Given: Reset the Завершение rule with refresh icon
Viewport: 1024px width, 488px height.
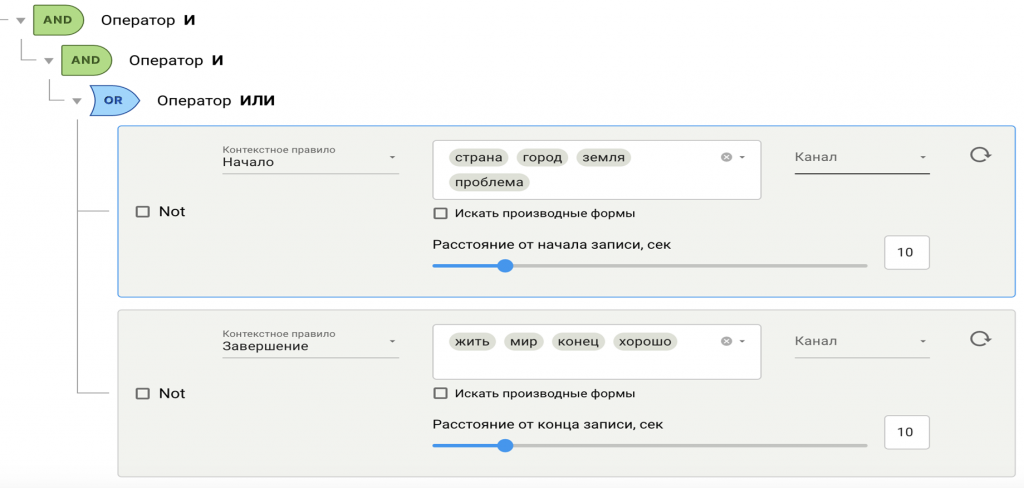Looking at the screenshot, I should [980, 339].
